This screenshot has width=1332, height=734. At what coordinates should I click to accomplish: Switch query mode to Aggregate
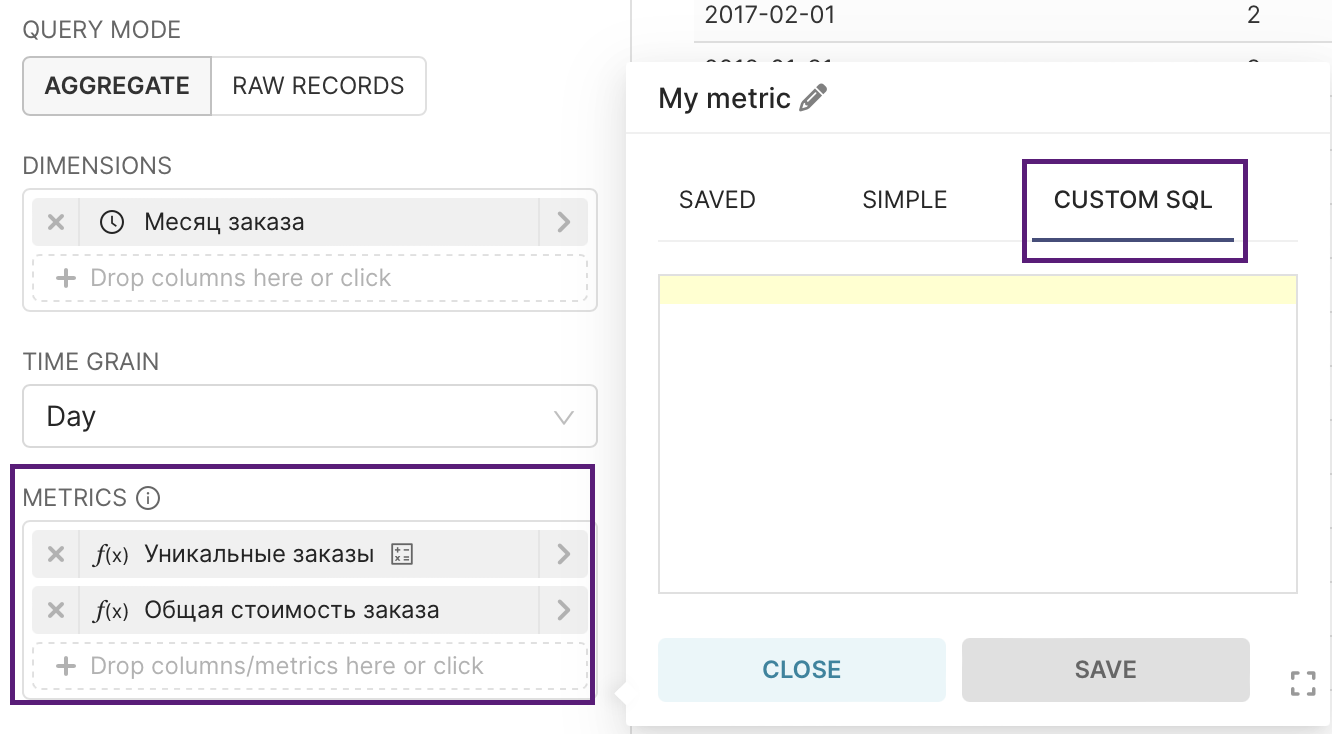coord(117,86)
